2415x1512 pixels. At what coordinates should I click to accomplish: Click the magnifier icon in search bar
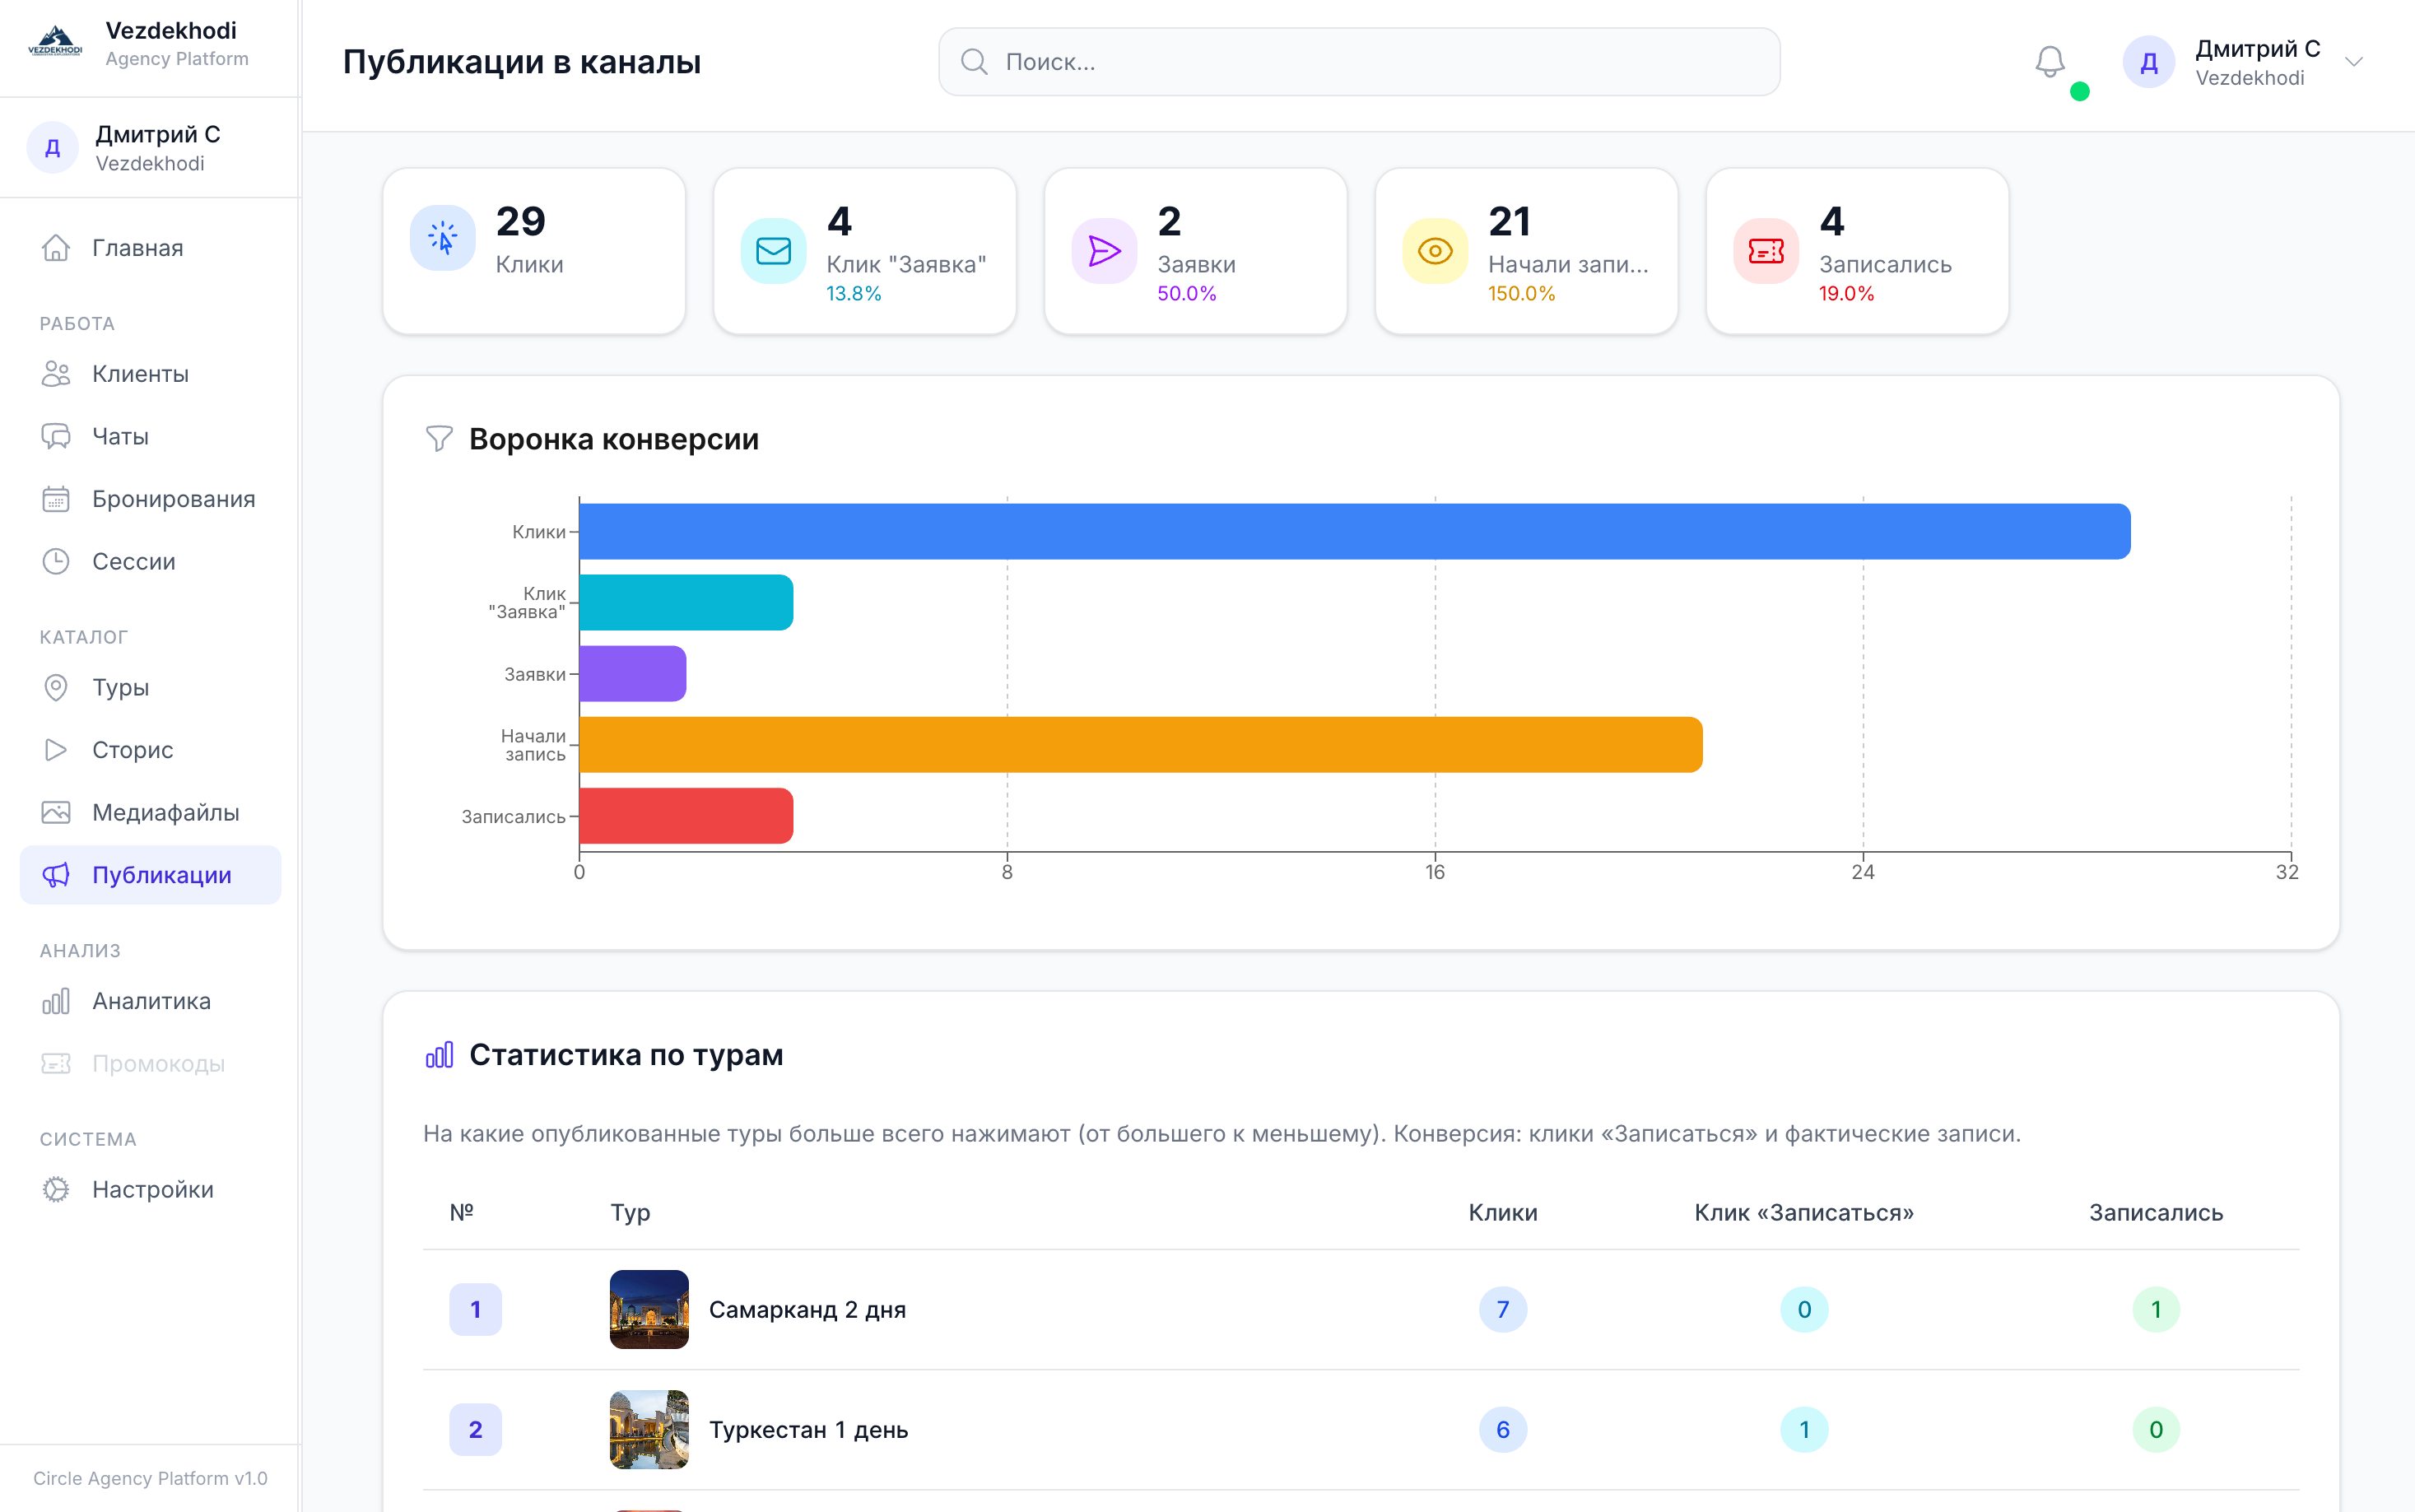[x=974, y=62]
